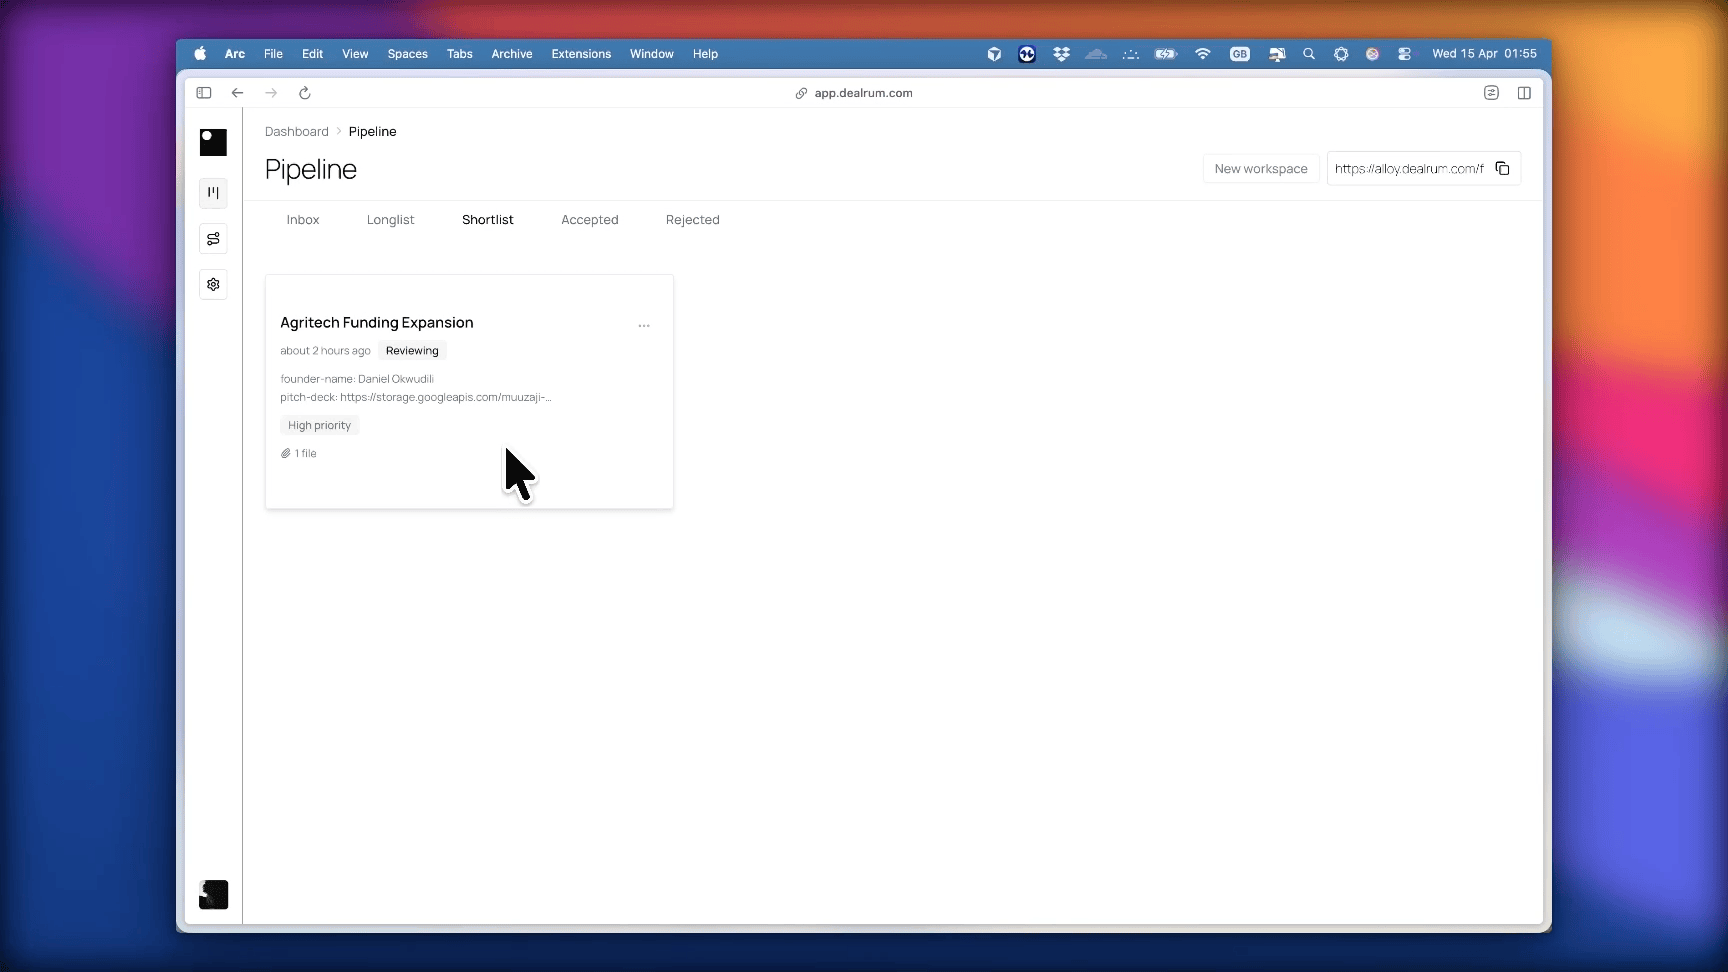Click the workflow sliders icon in sidebar
Viewport: 1728px width, 972px height.
[213, 239]
